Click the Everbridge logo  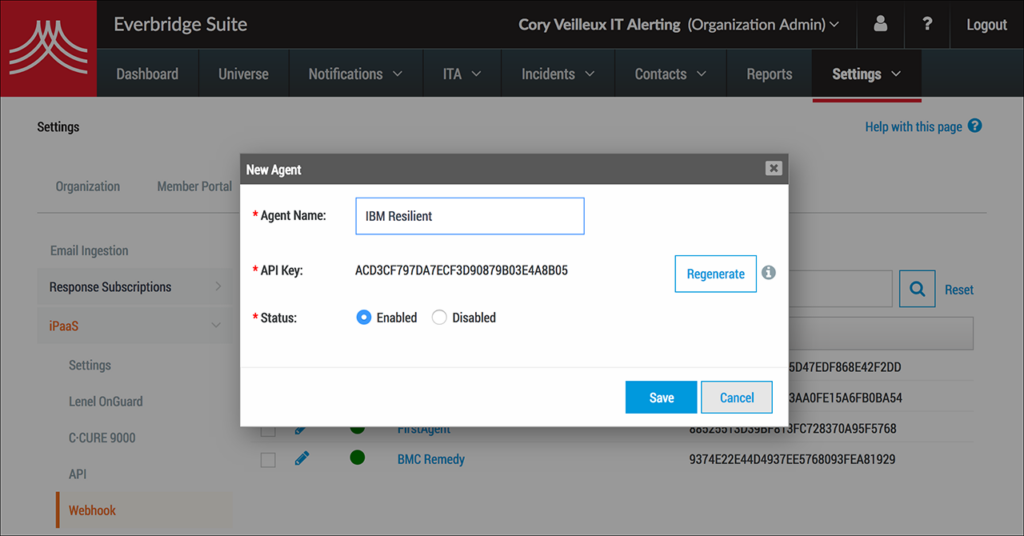pos(48,48)
